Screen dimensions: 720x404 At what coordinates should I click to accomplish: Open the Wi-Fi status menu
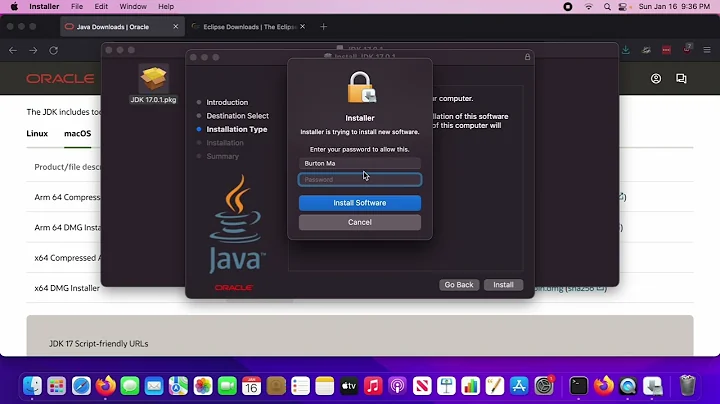(588, 6)
